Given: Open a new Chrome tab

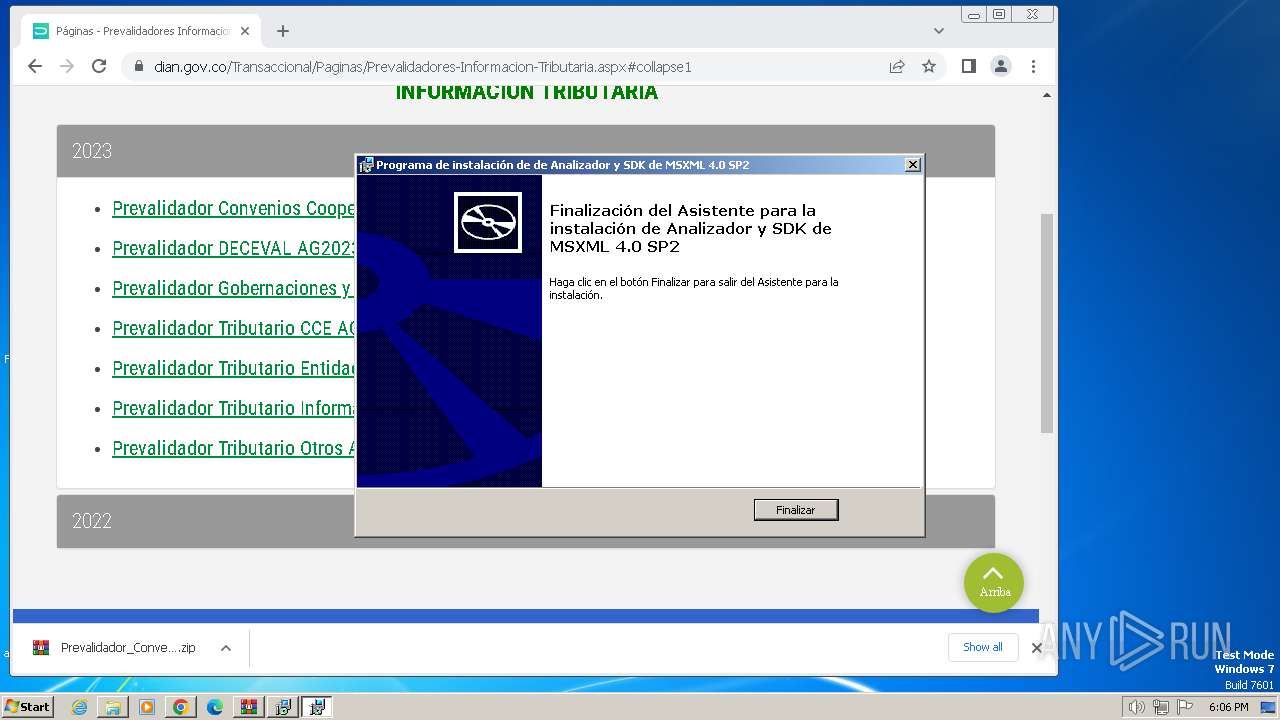Looking at the screenshot, I should 283,31.
